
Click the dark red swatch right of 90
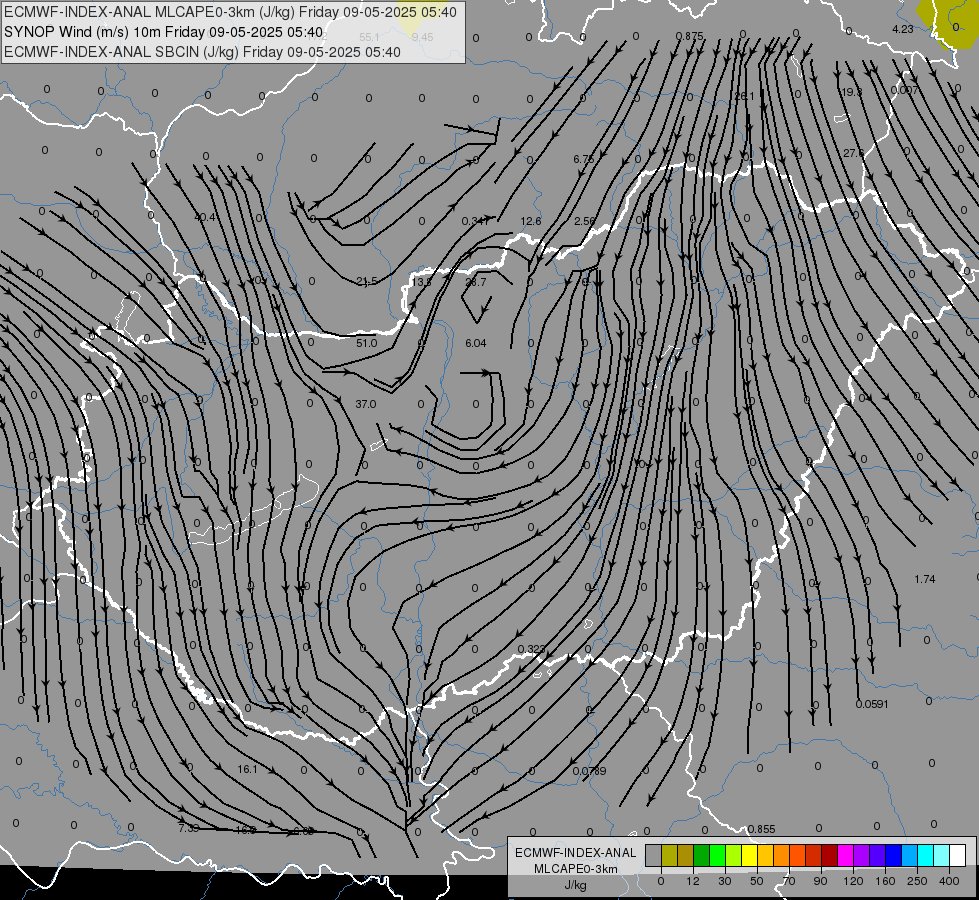[829, 855]
